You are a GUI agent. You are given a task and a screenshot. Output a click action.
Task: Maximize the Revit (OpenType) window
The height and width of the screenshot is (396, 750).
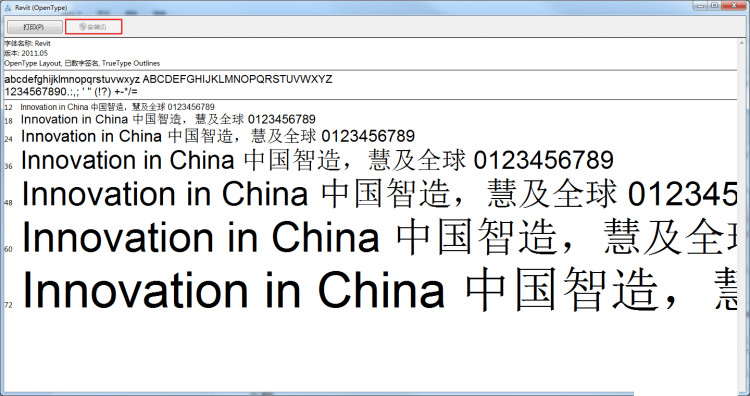[714, 5]
